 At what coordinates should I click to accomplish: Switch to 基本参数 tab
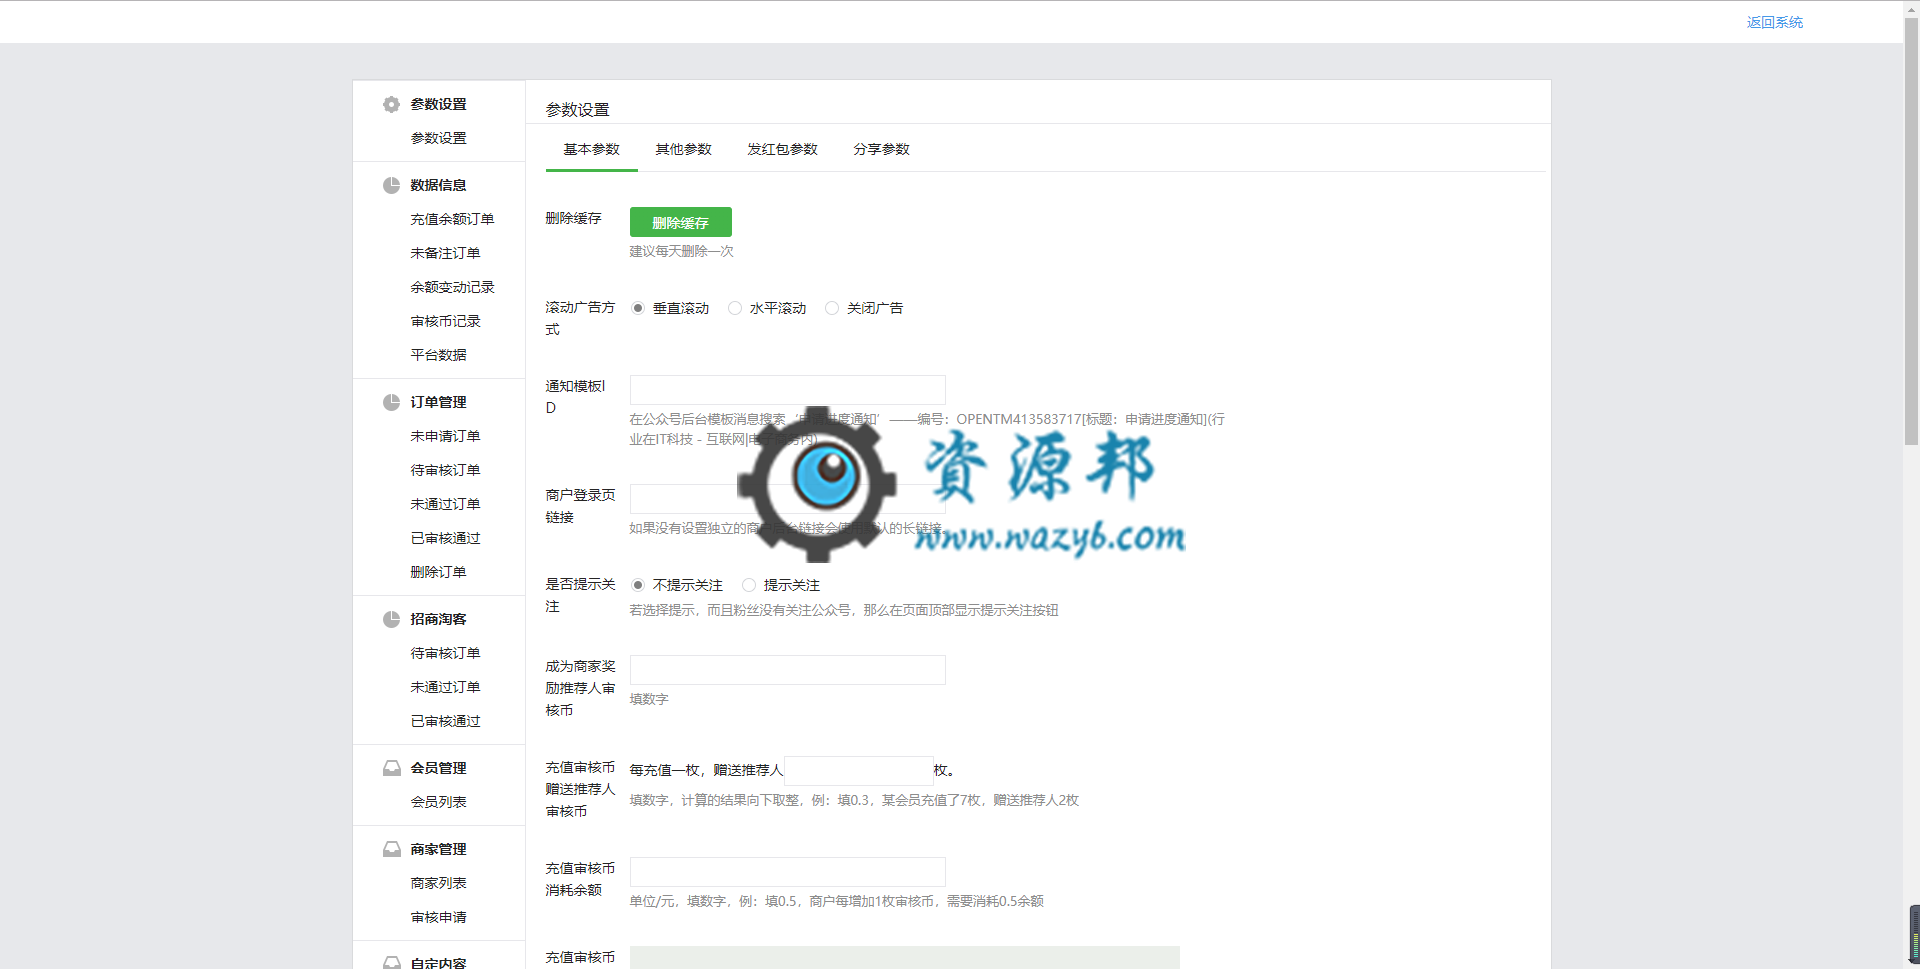(591, 149)
